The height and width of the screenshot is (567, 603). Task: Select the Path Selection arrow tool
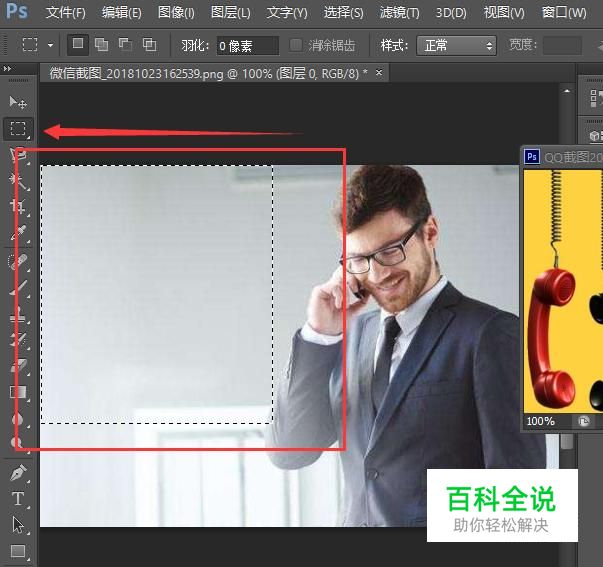[18, 525]
